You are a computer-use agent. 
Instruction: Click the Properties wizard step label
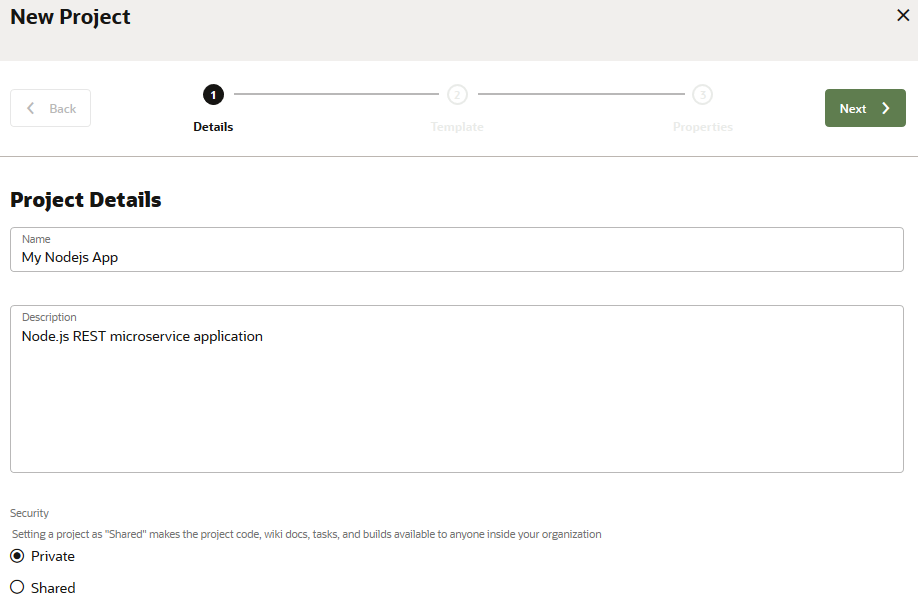click(702, 126)
